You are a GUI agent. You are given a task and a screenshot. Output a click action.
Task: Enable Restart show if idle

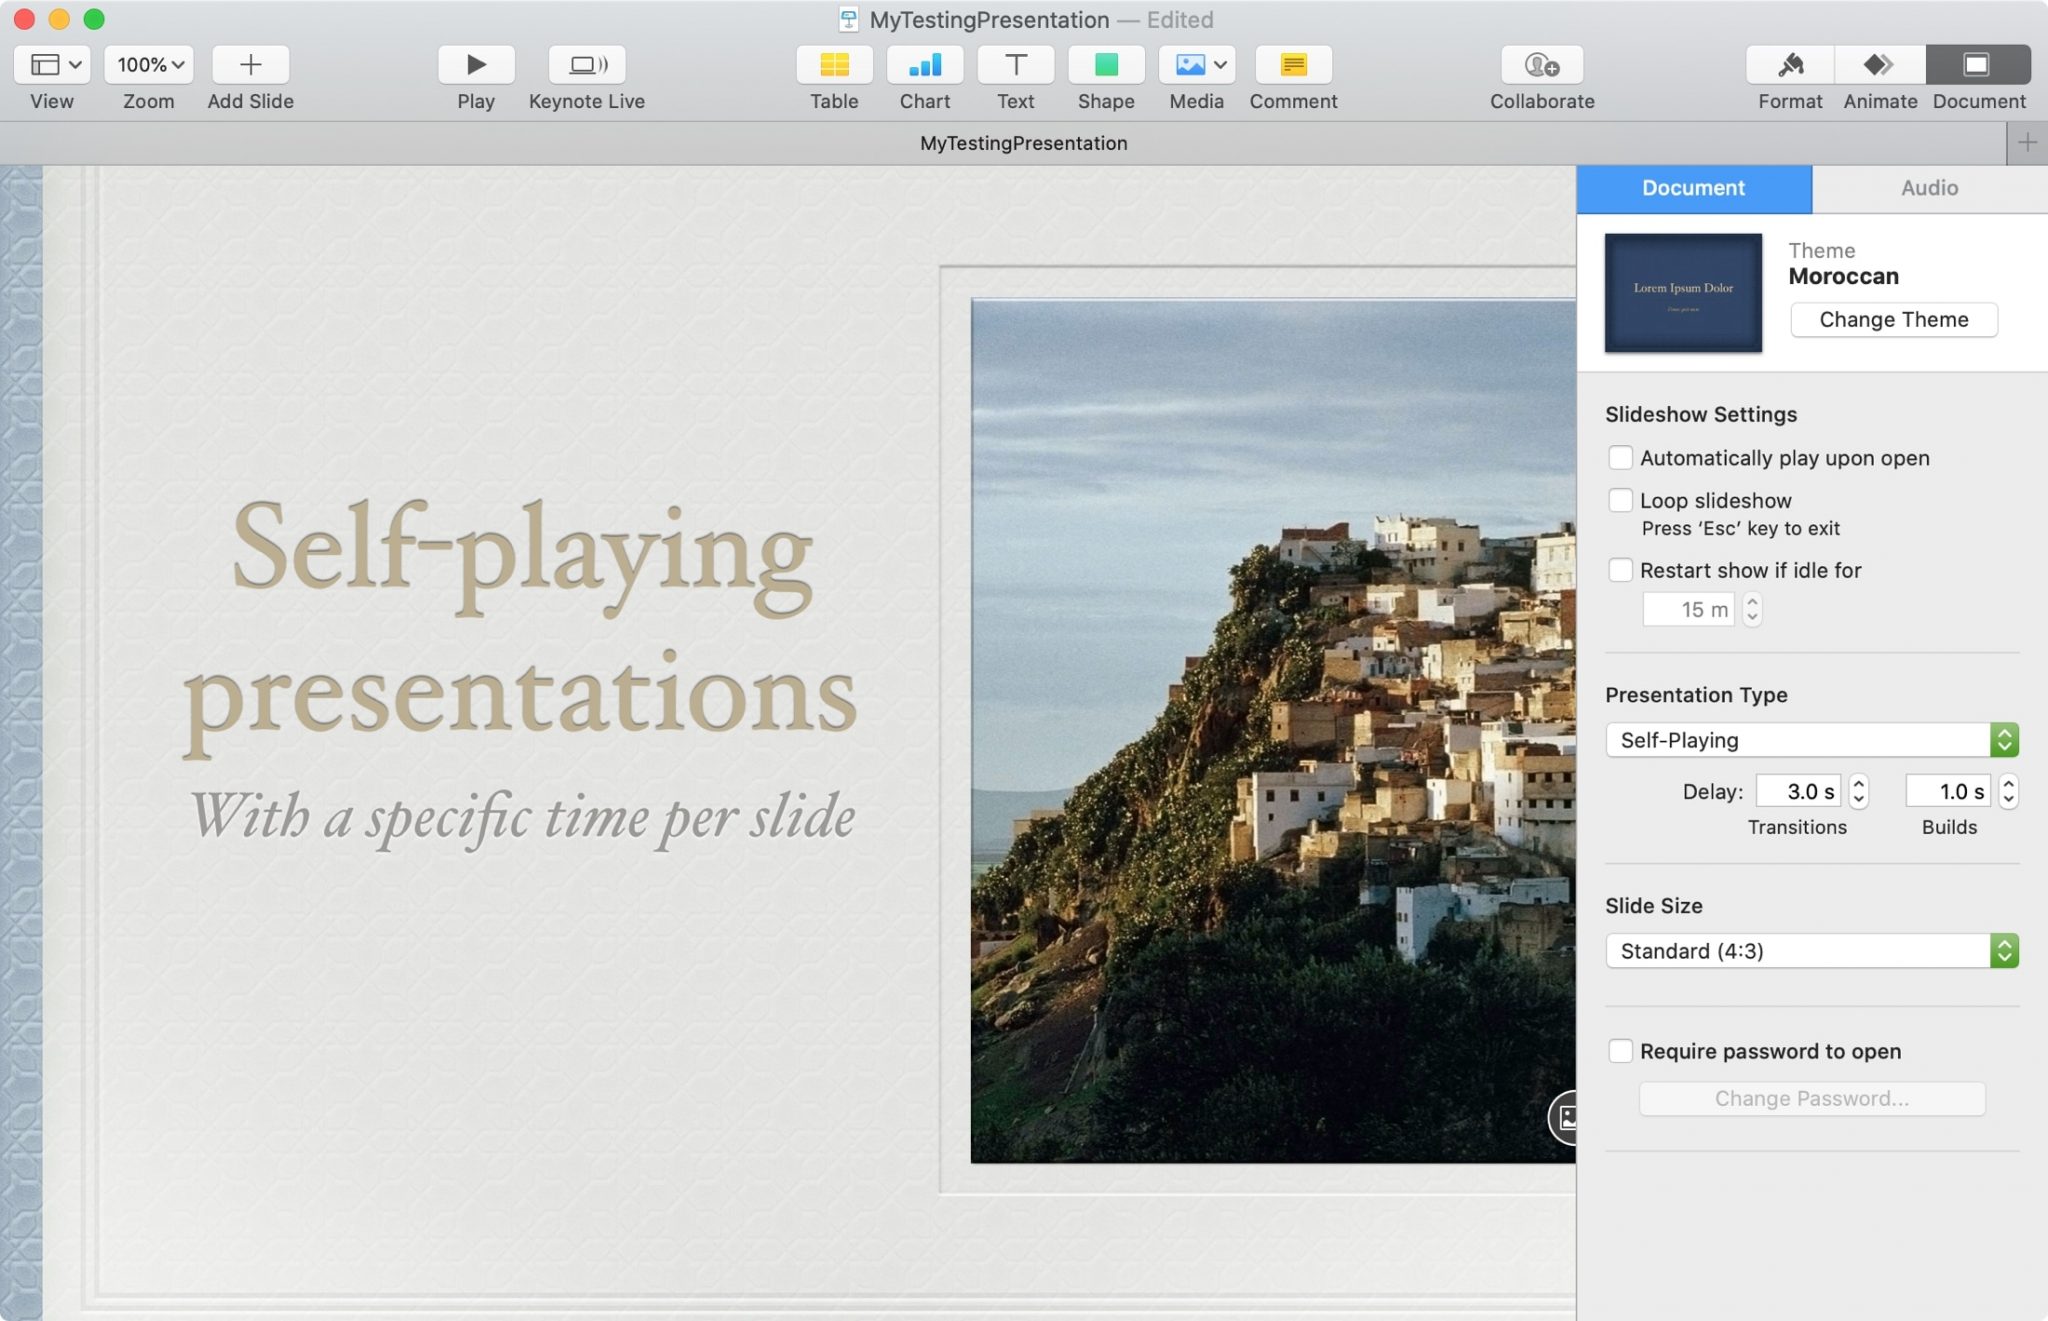coord(1618,569)
